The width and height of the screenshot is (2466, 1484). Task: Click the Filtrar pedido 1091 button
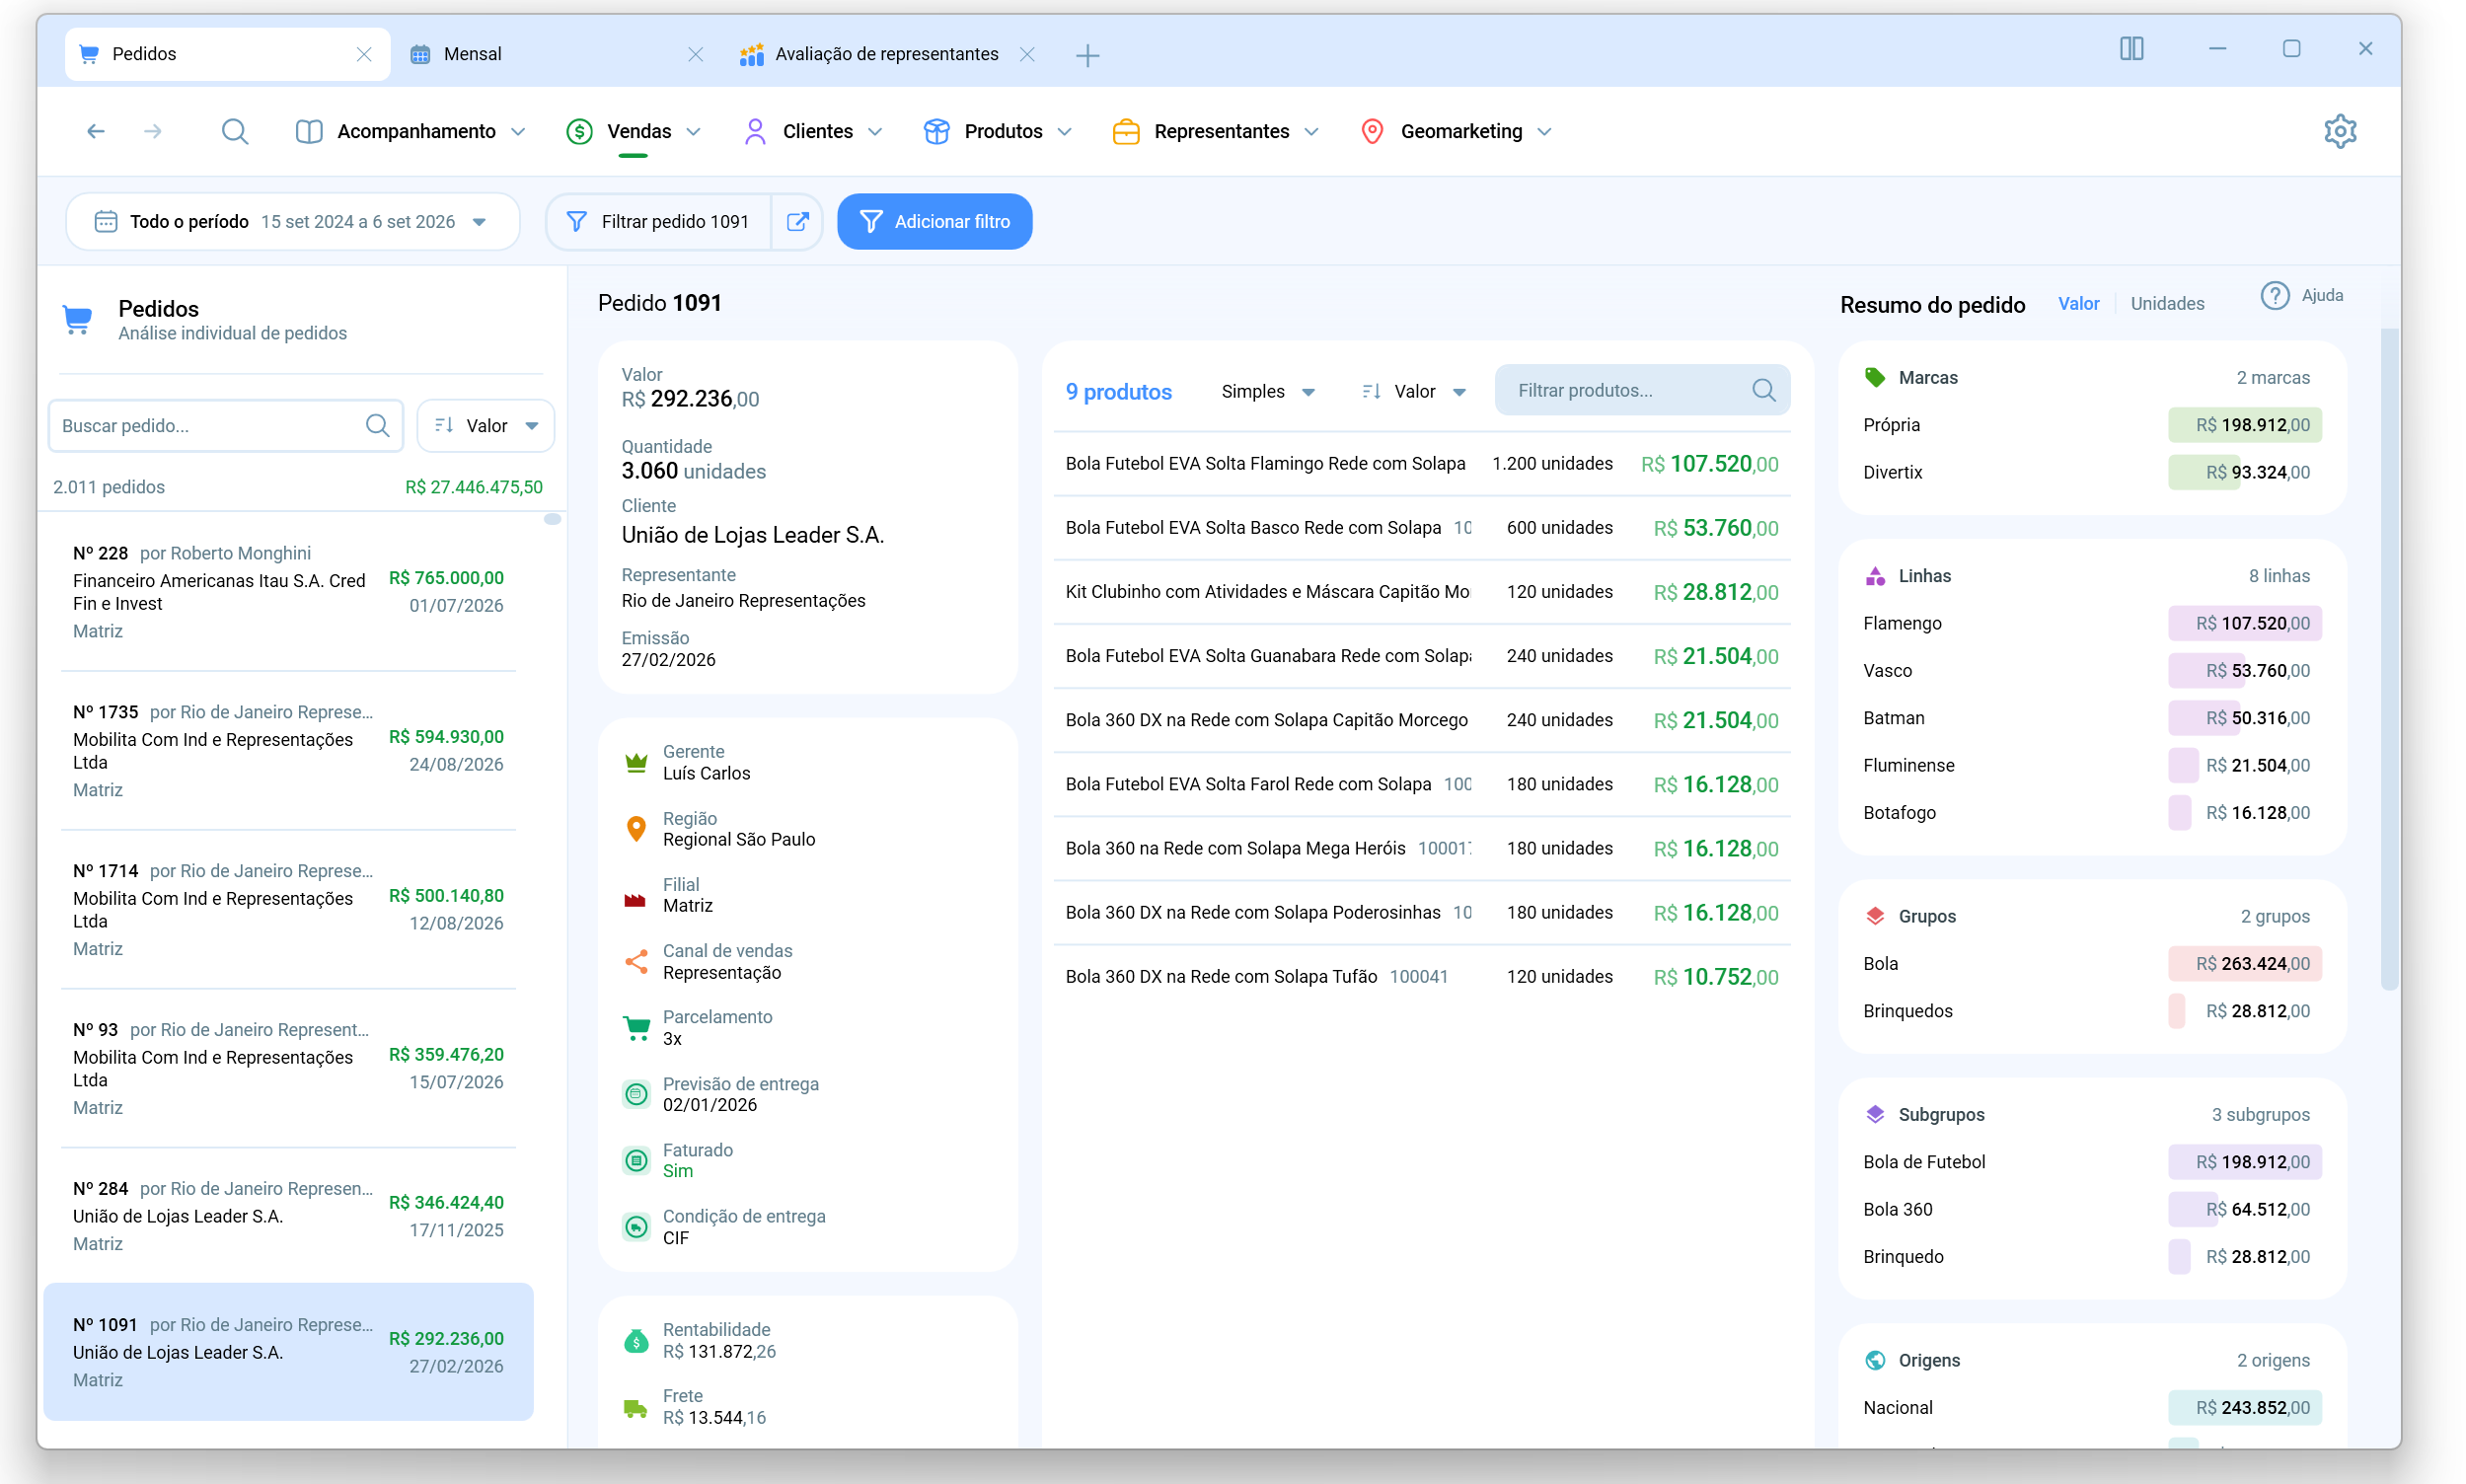point(659,222)
